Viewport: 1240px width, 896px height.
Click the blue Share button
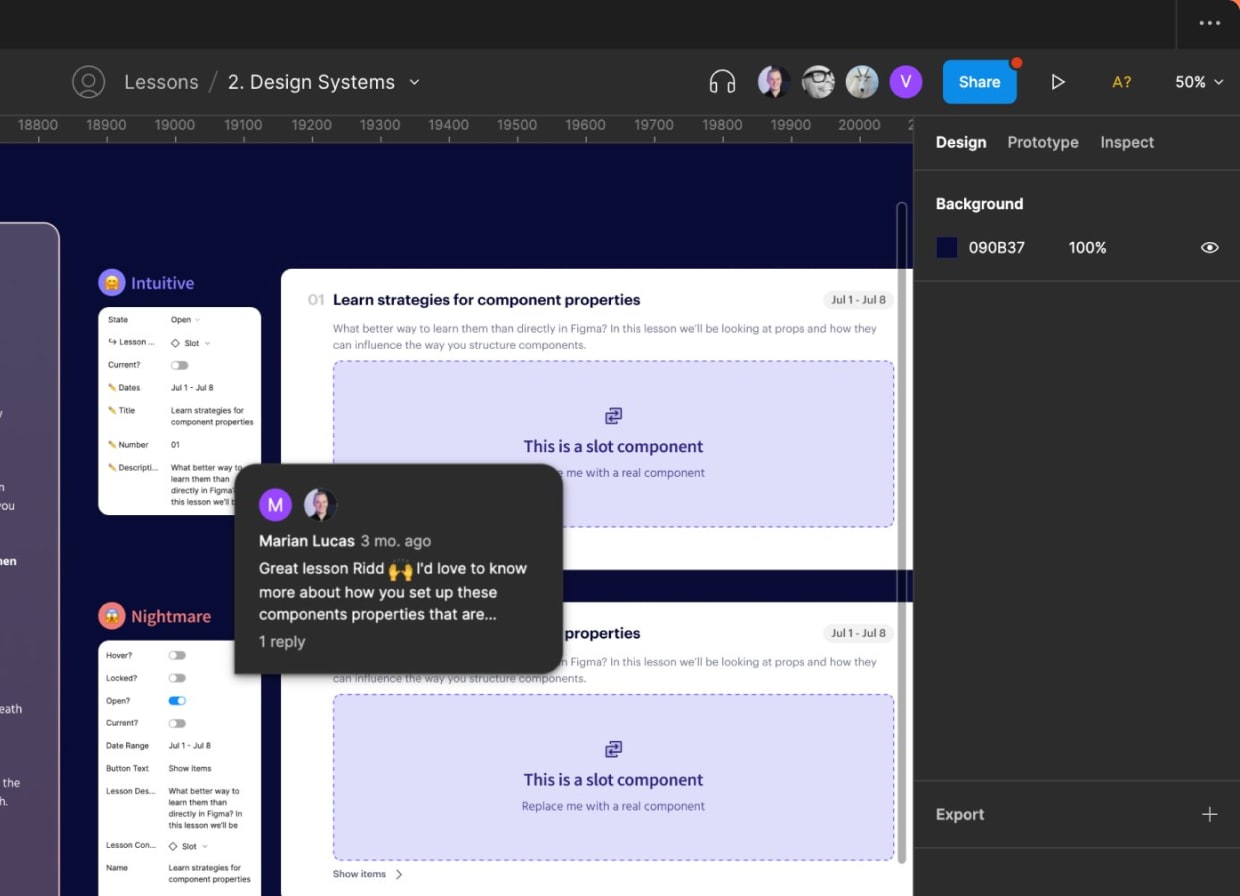tap(979, 82)
